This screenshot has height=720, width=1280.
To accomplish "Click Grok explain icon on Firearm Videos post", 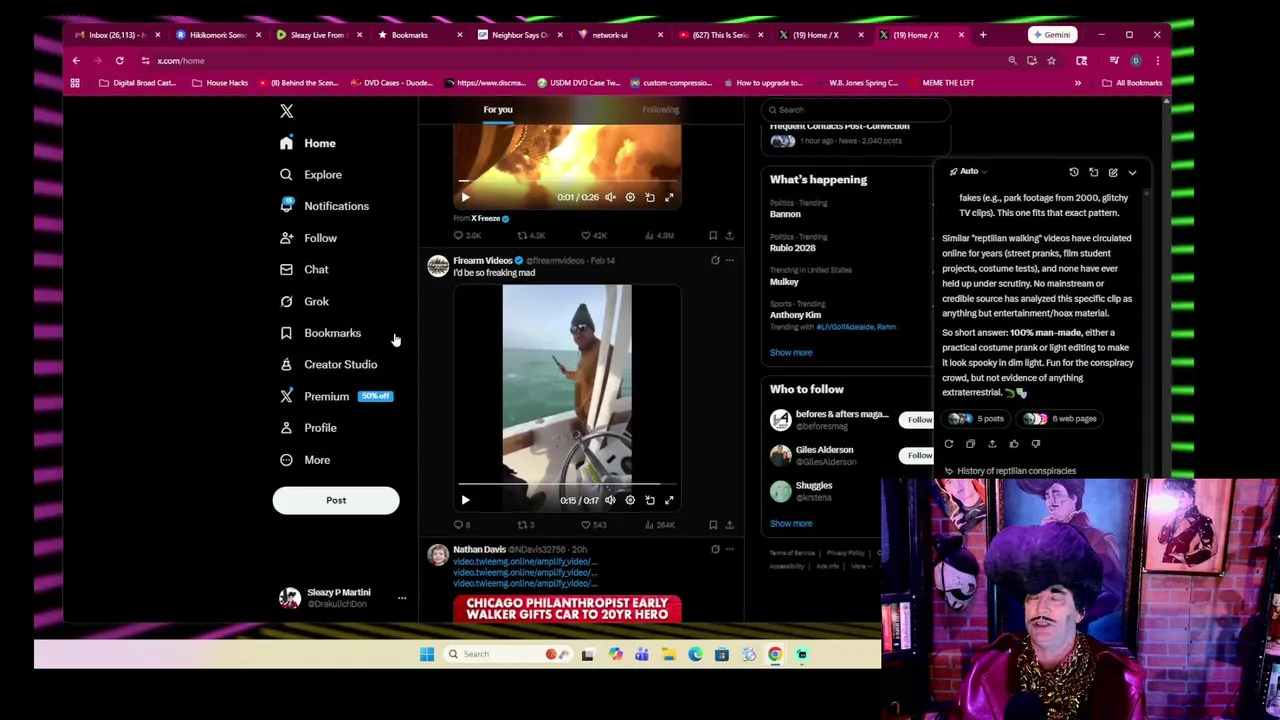I will point(715,260).
